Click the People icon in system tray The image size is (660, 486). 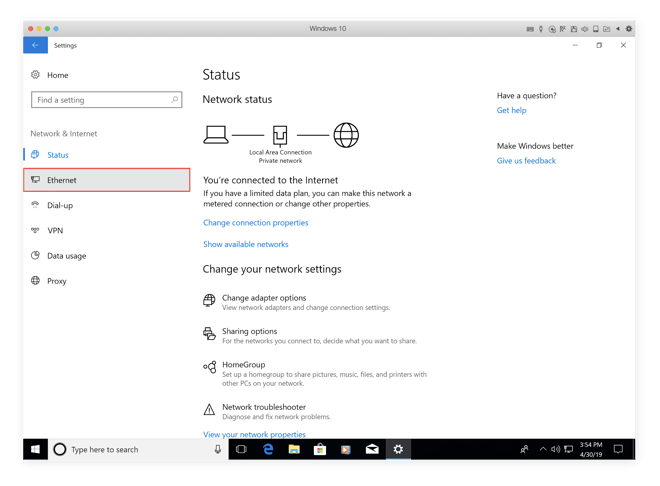(x=524, y=449)
